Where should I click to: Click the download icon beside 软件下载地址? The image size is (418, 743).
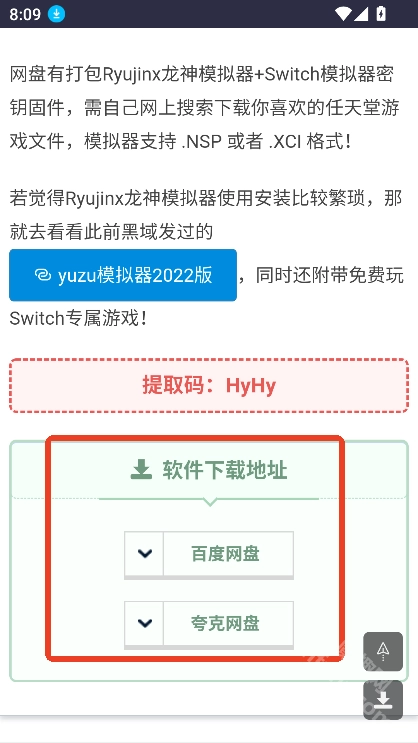[x=141, y=470]
